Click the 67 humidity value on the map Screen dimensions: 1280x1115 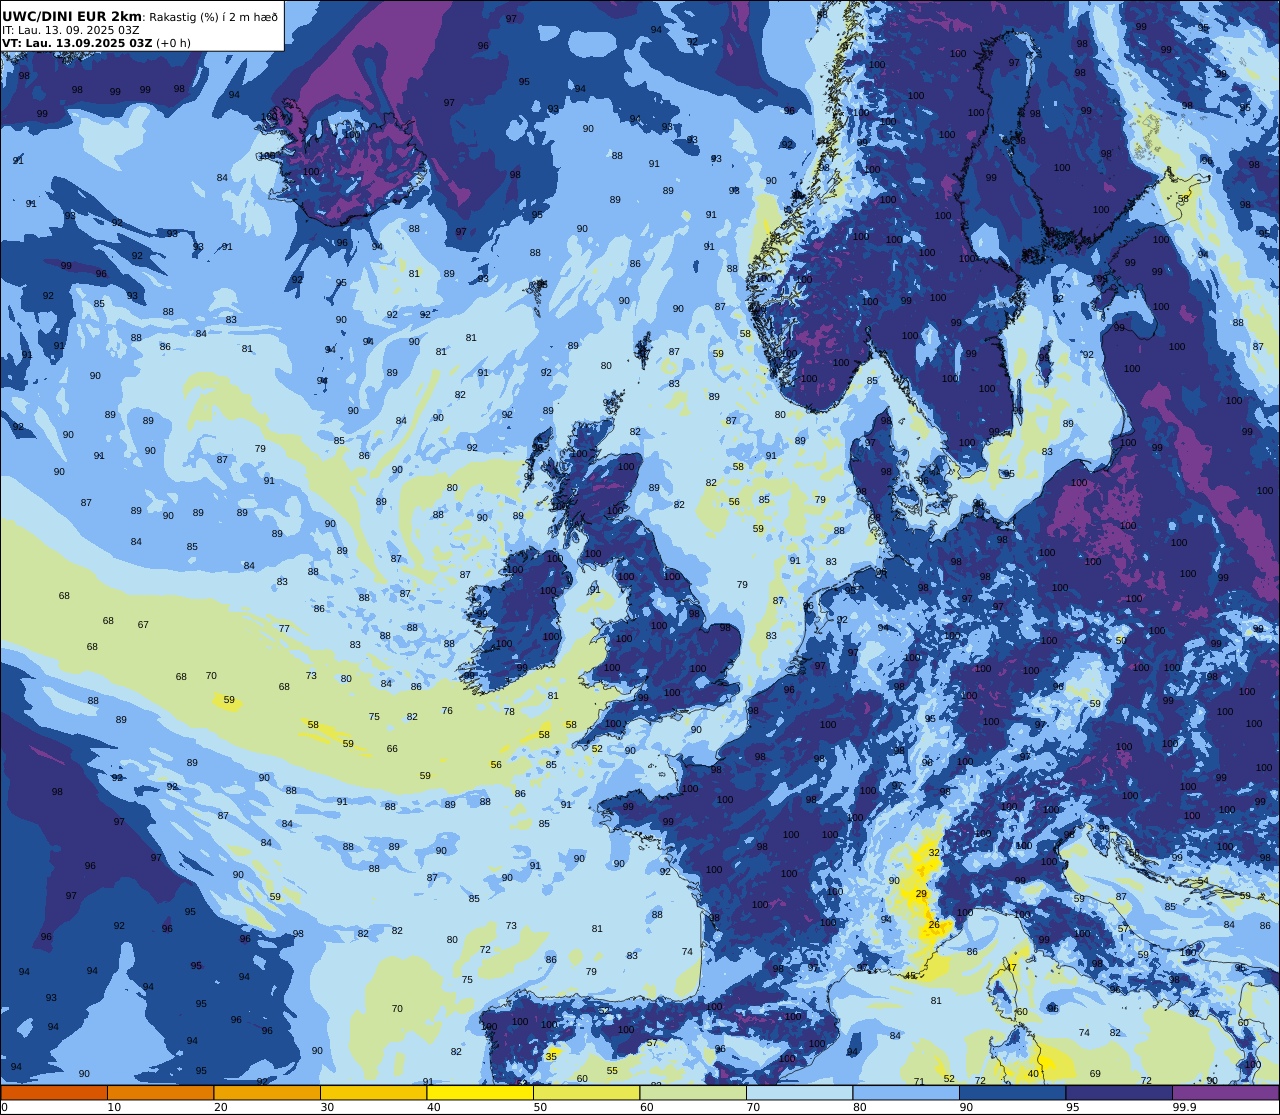(143, 624)
